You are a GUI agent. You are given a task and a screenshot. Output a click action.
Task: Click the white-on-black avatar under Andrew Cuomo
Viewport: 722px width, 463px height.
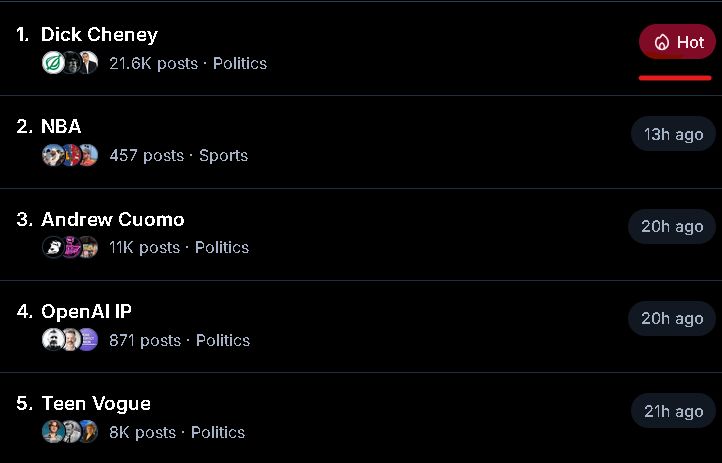click(x=53, y=247)
